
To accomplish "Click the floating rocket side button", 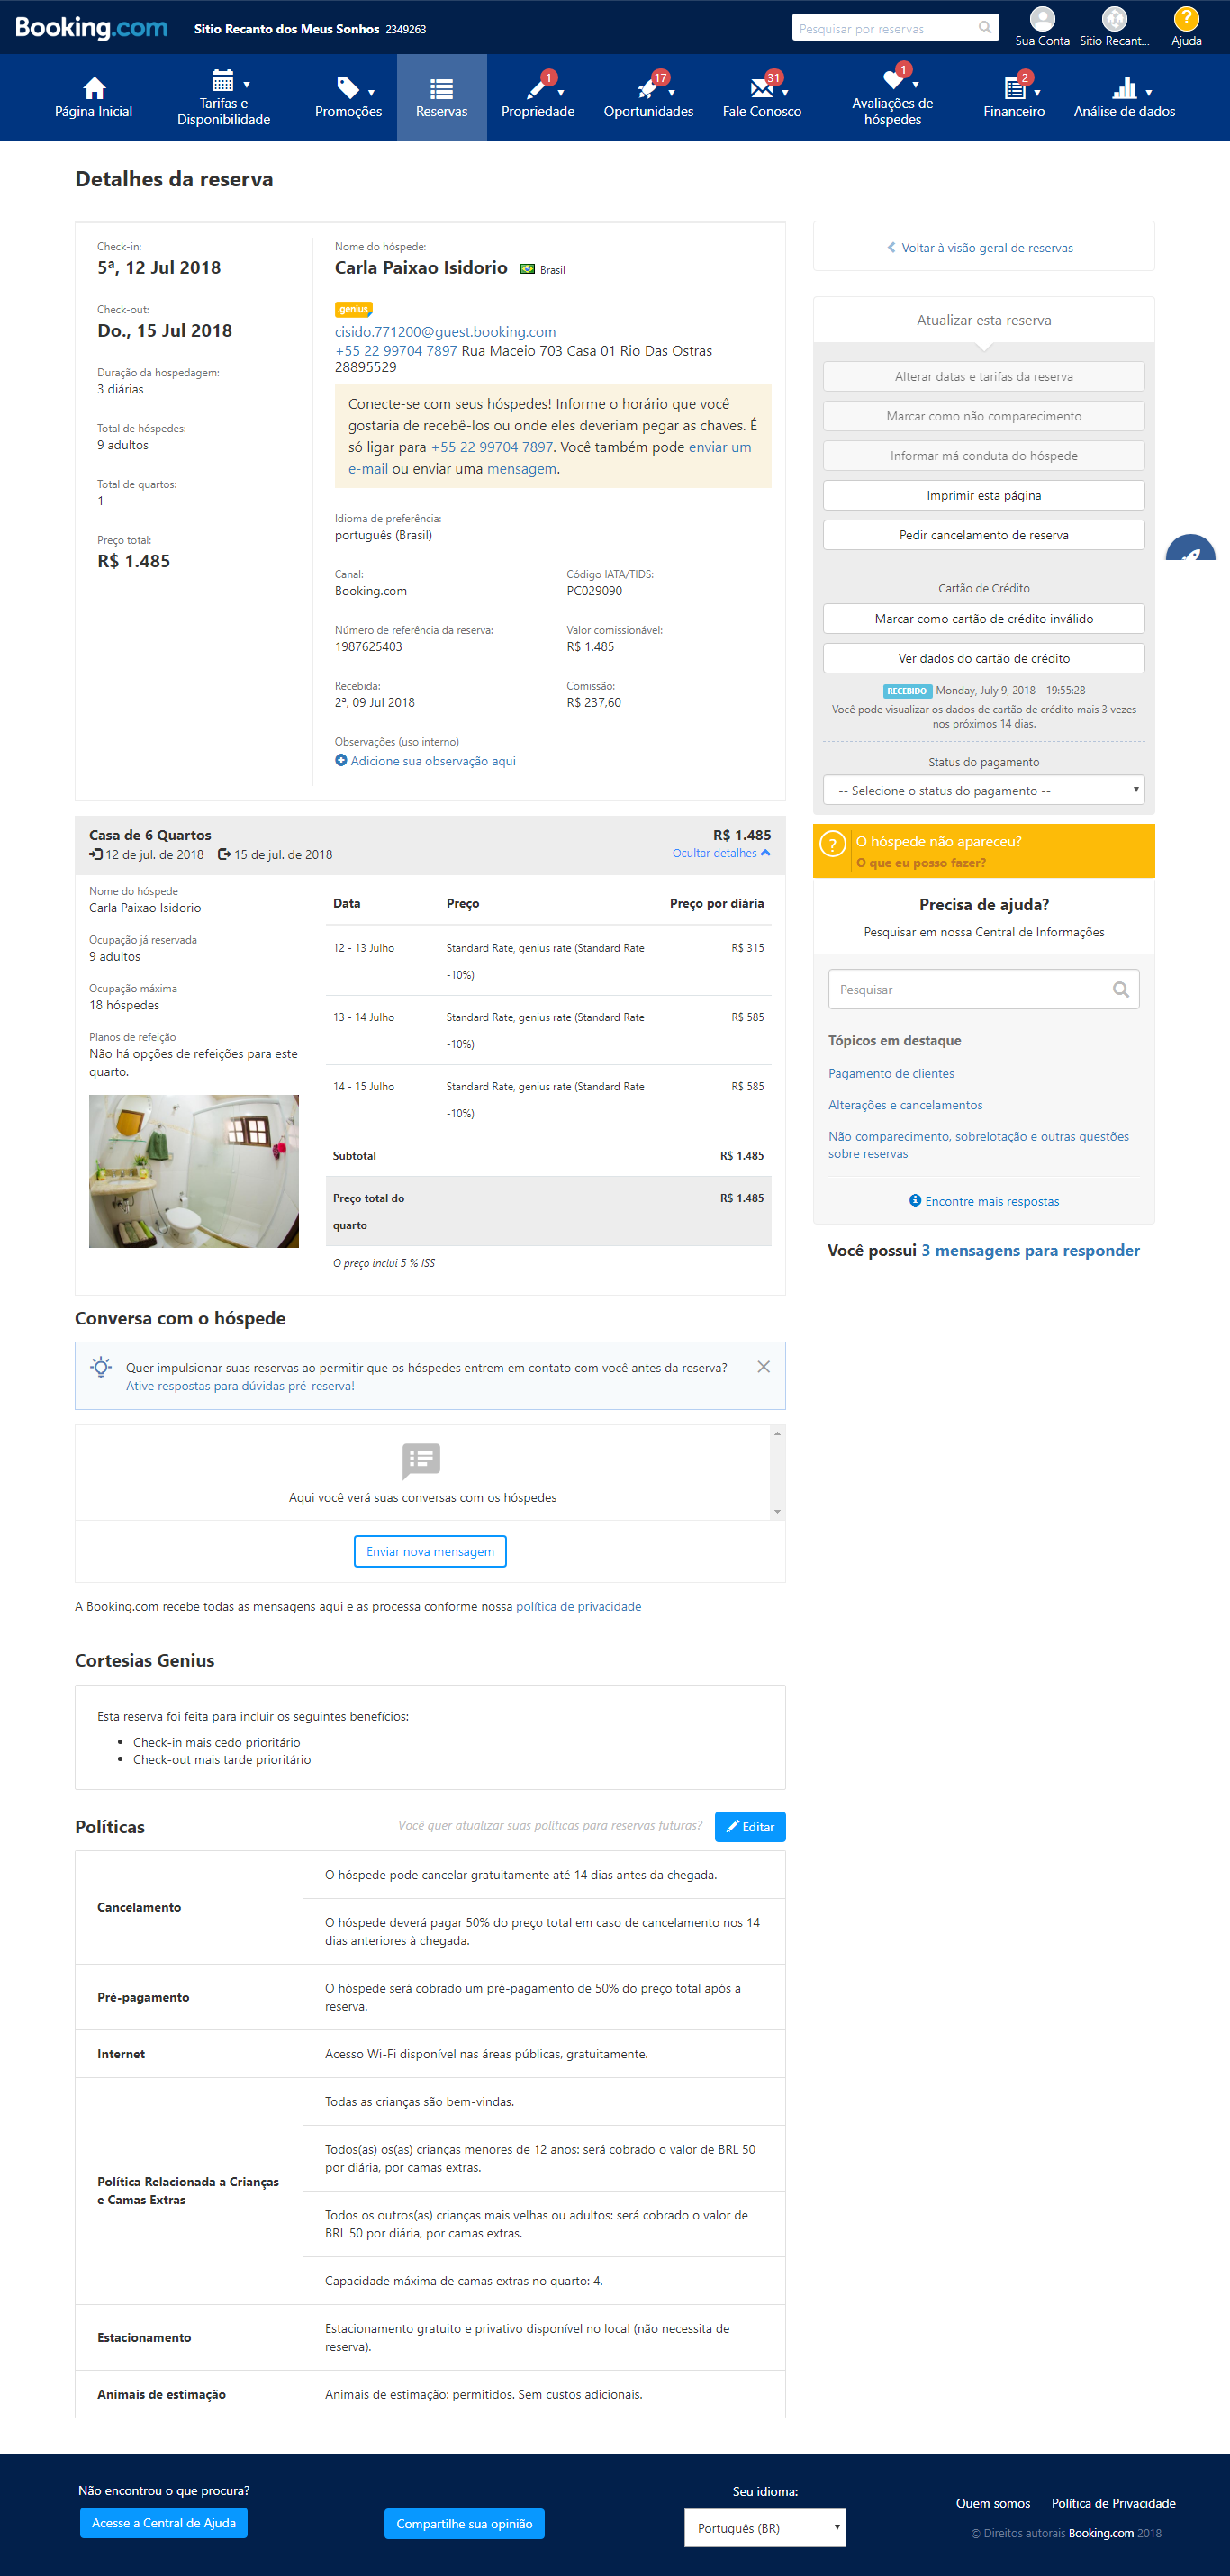I will 1192,550.
